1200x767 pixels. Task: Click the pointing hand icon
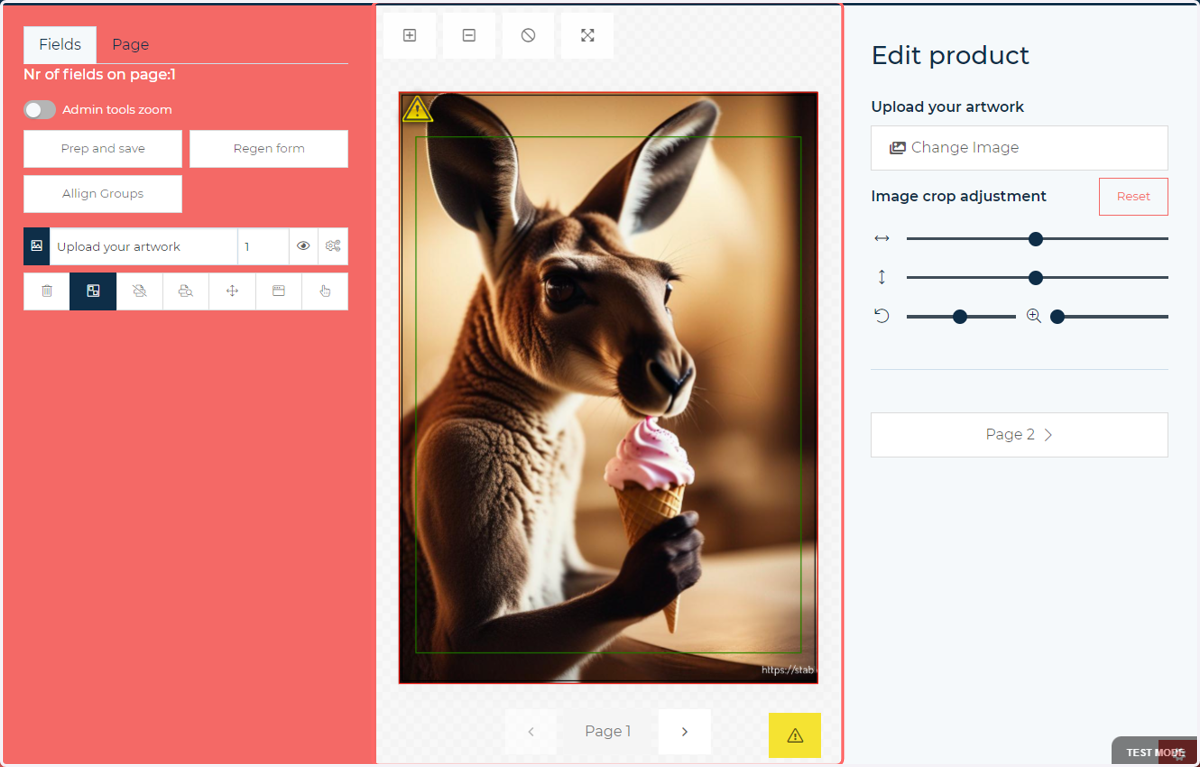(x=324, y=291)
